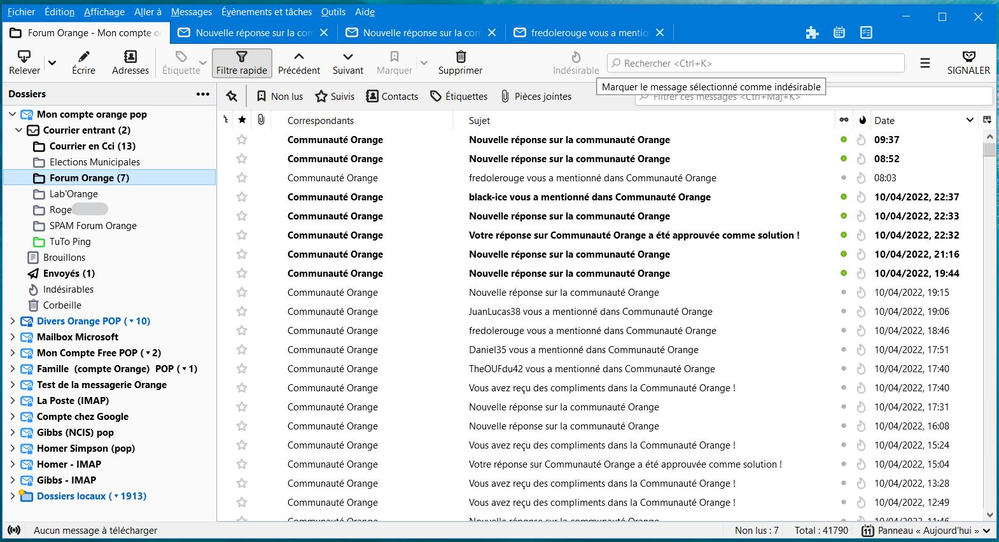This screenshot has height=542, width=999.
Task: Expand the Divers Orange POP account
Action: click(x=12, y=321)
